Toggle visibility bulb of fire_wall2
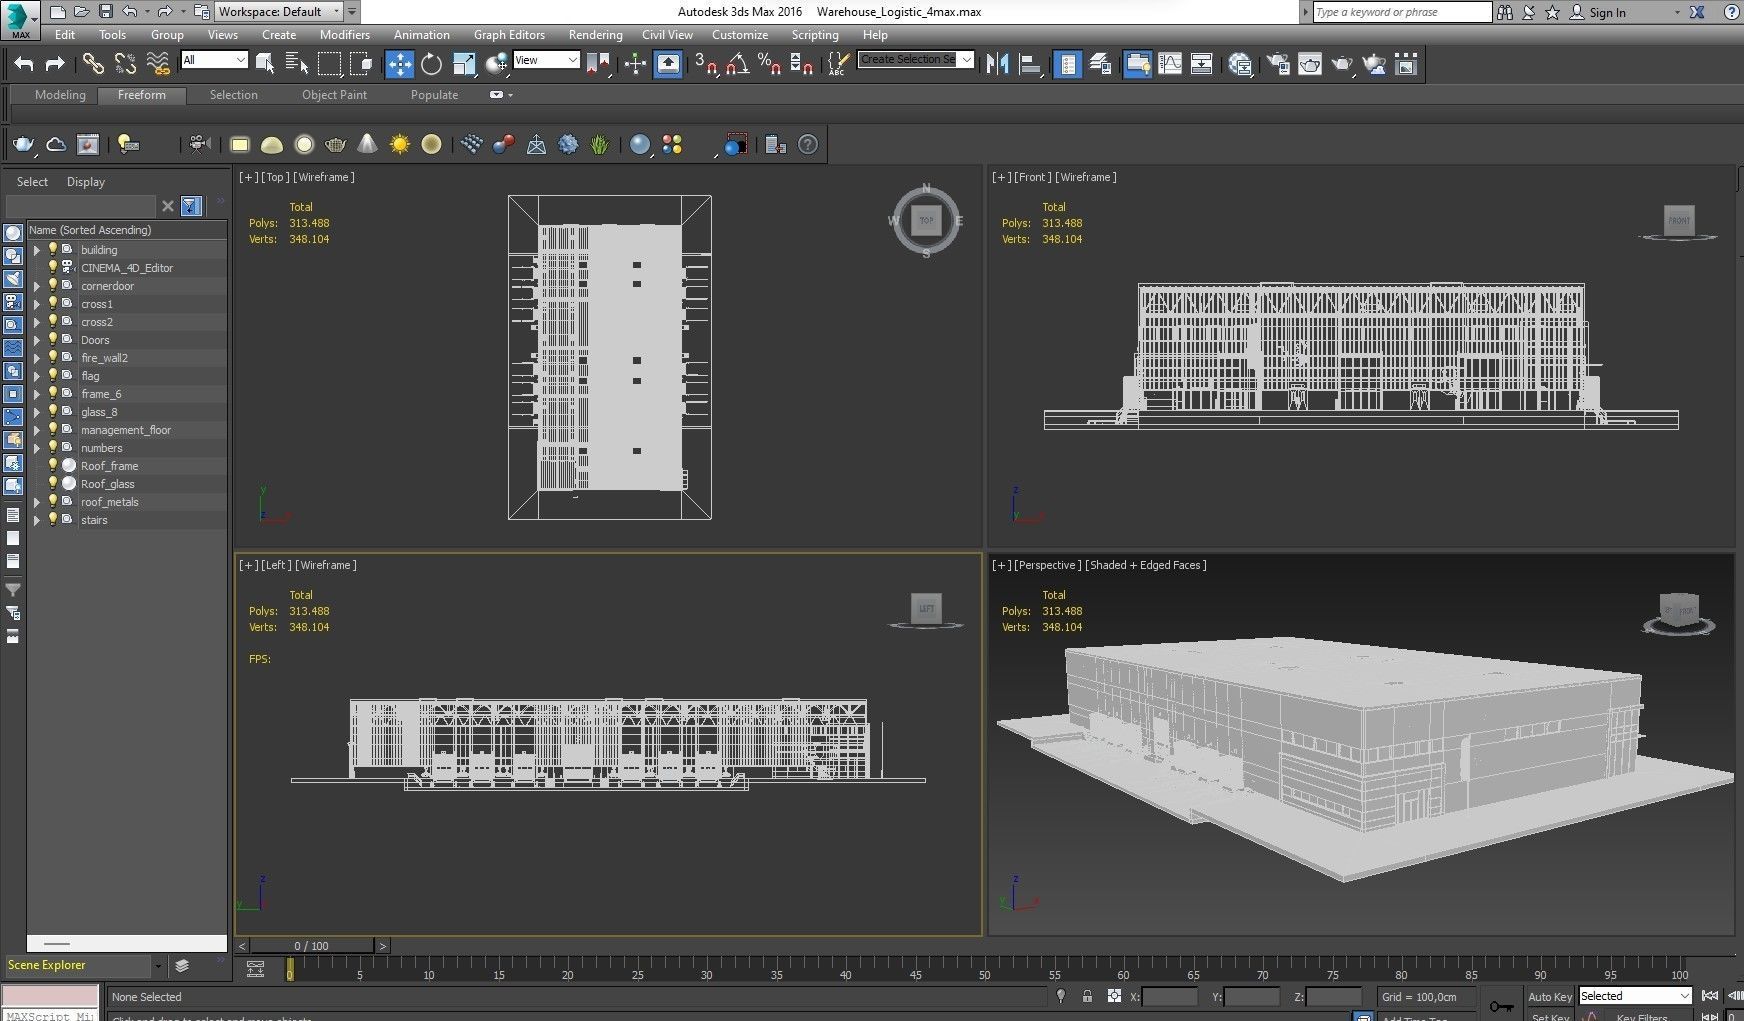The image size is (1744, 1021). [53, 357]
